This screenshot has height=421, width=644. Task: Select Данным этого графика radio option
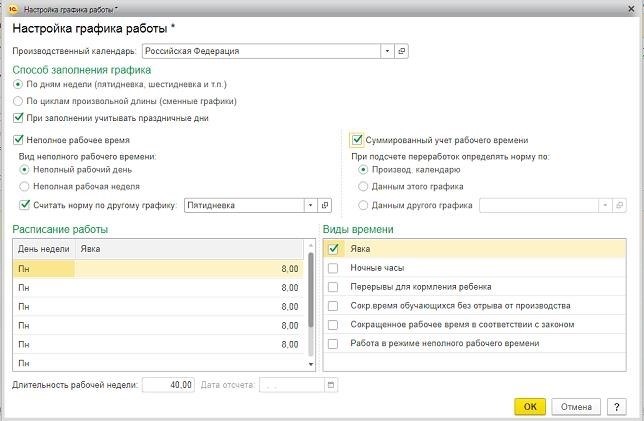(362, 187)
